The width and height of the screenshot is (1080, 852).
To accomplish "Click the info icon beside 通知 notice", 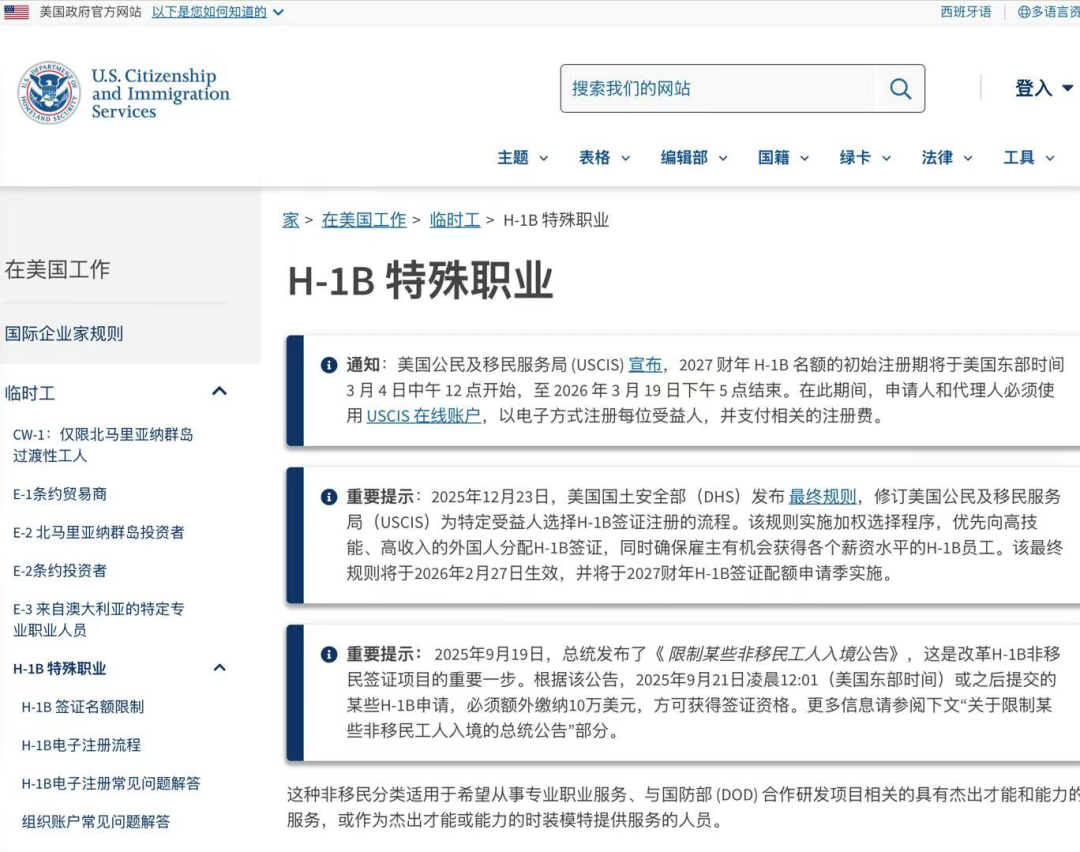I will [329, 365].
